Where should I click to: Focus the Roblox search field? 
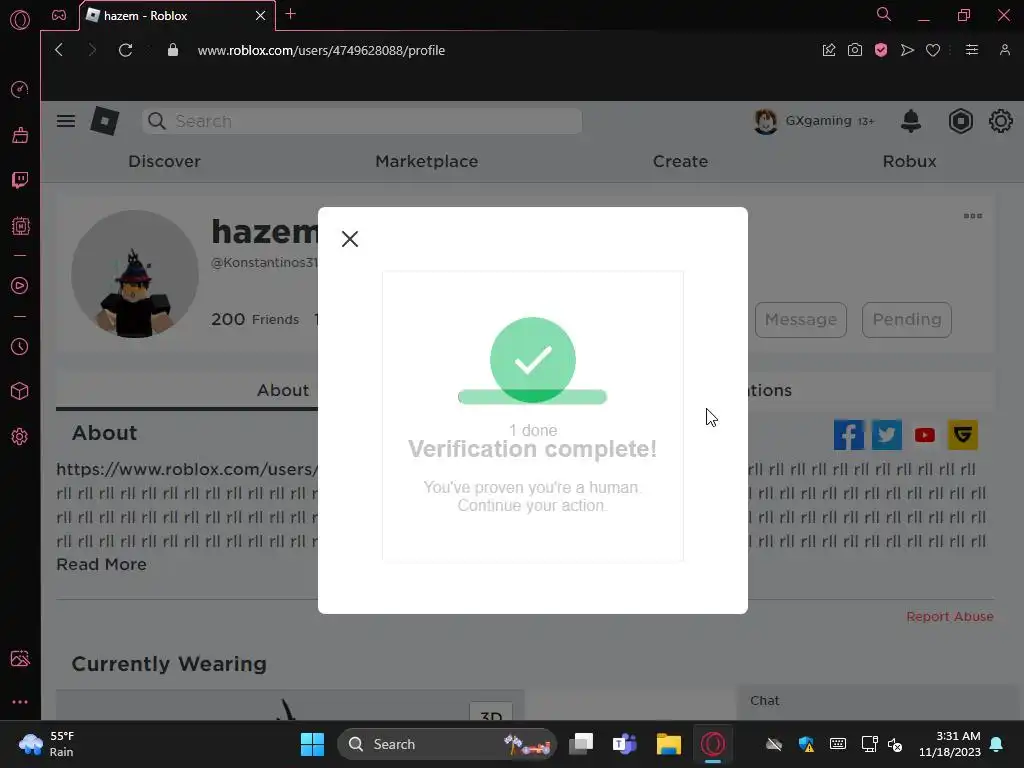pyautogui.click(x=362, y=121)
